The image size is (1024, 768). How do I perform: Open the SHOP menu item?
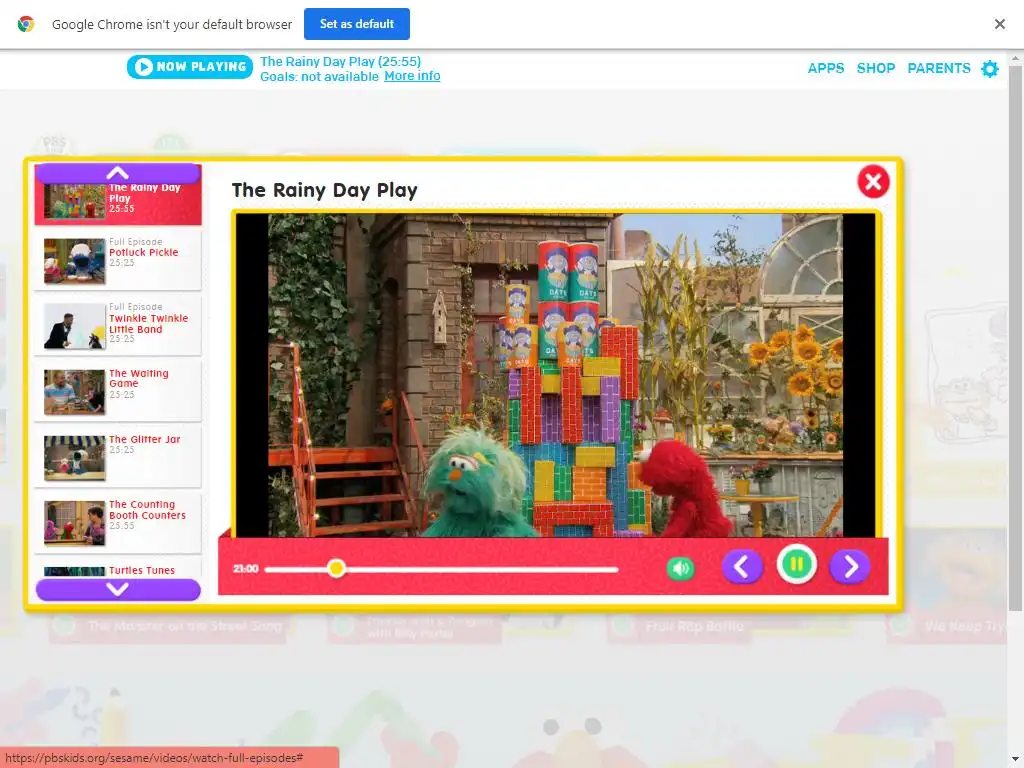coord(876,68)
